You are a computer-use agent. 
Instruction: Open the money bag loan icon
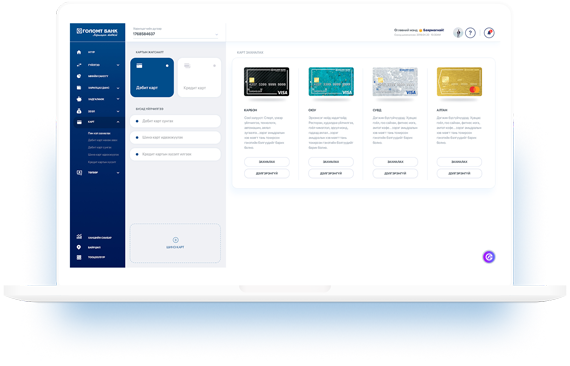tap(79, 111)
